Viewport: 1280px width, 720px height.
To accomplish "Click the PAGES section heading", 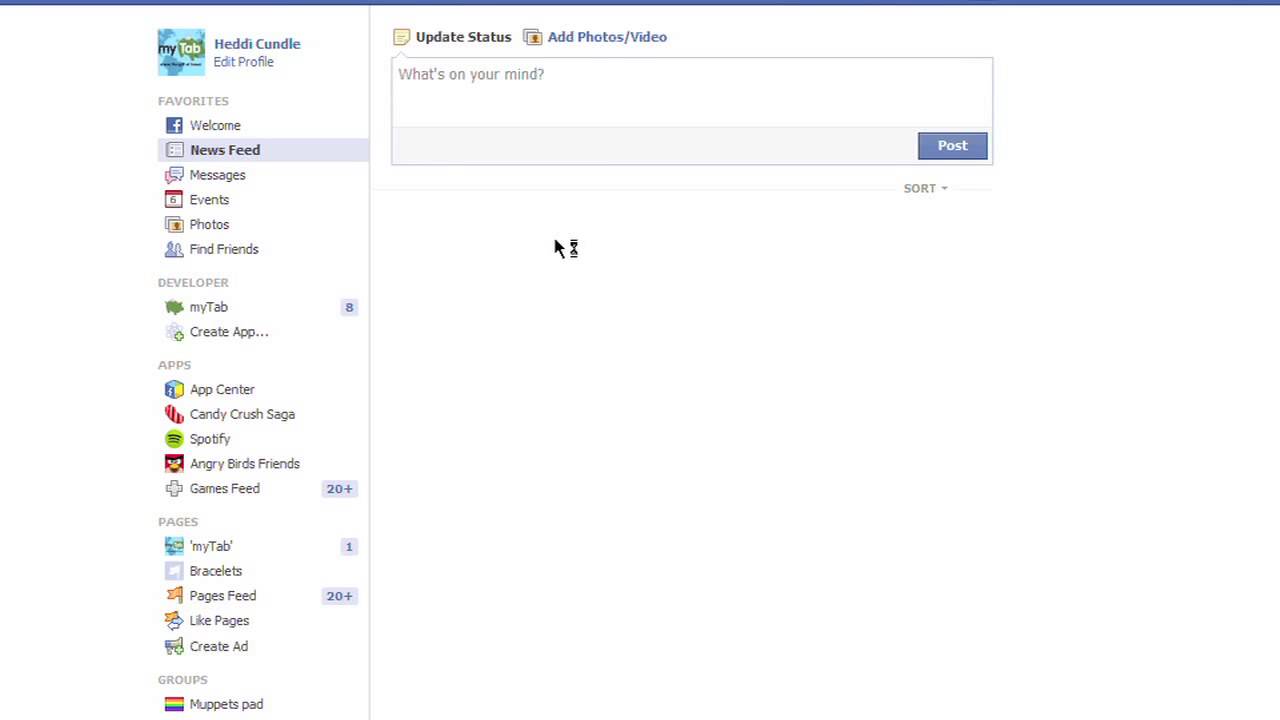I will pyautogui.click(x=178, y=522).
